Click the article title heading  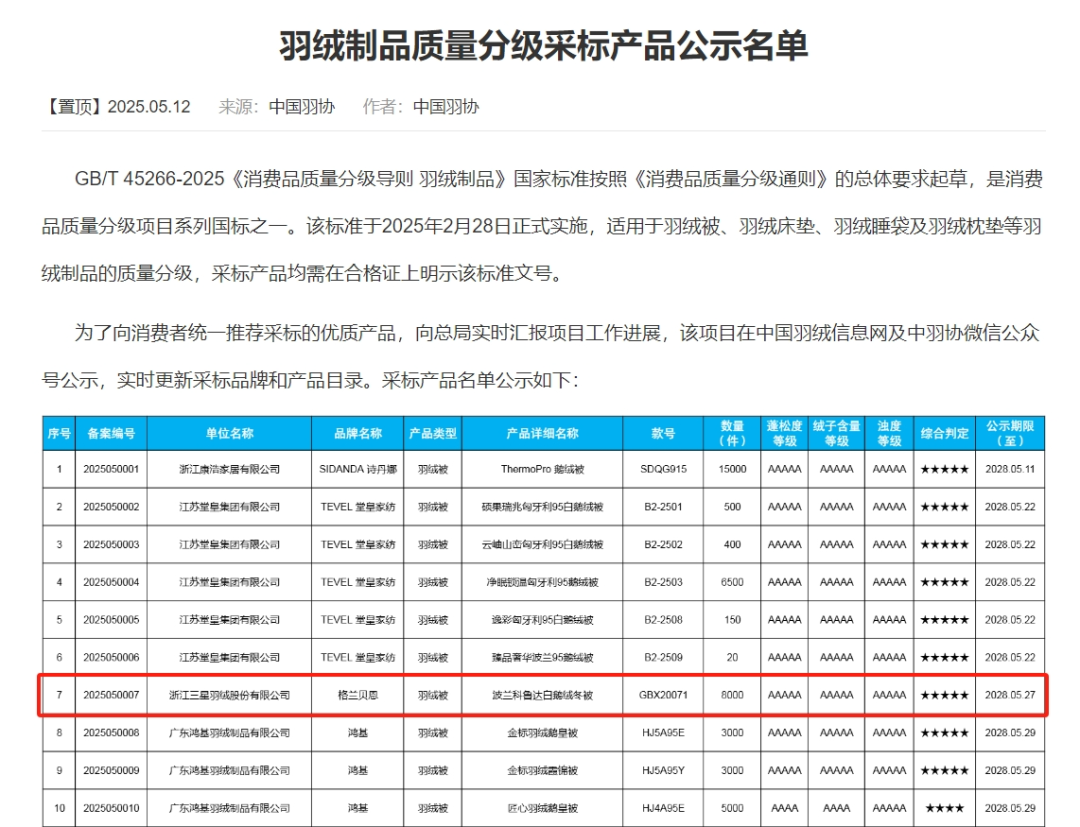pos(543,45)
